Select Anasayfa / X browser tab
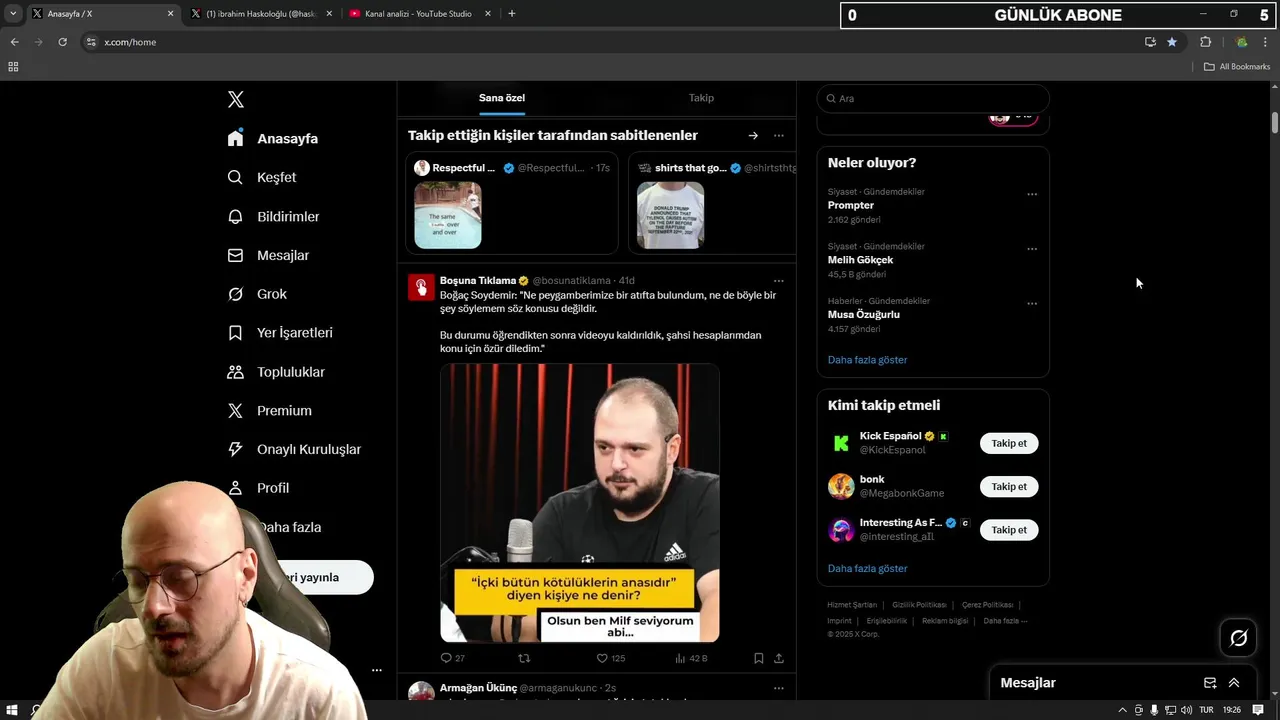 [103, 14]
